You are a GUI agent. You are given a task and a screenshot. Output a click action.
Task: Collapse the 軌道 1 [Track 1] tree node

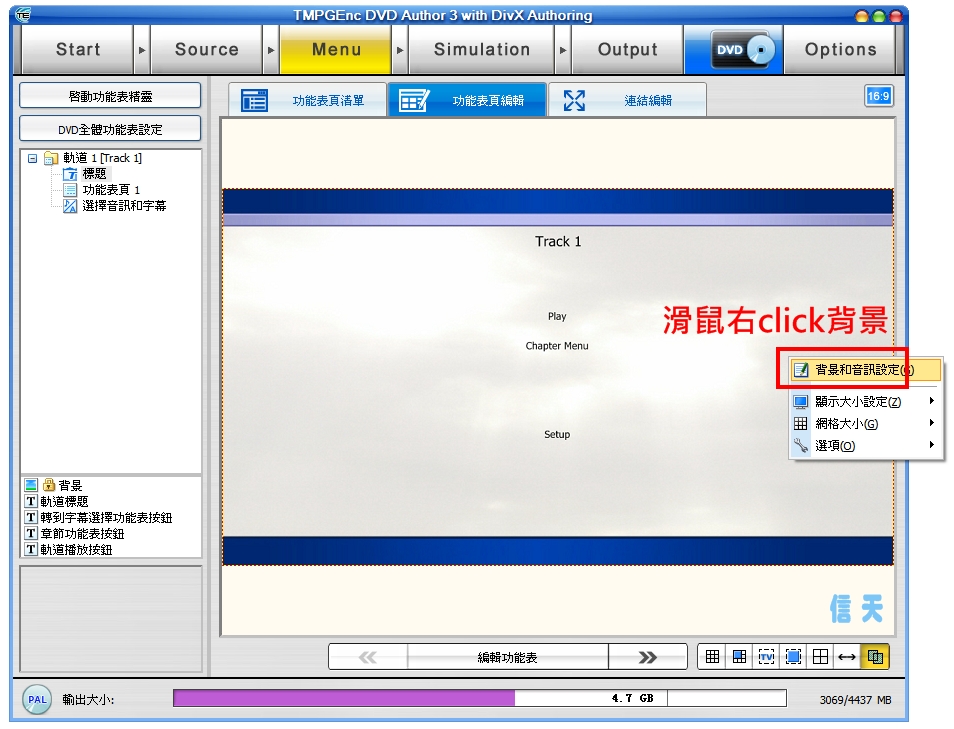coord(32,158)
